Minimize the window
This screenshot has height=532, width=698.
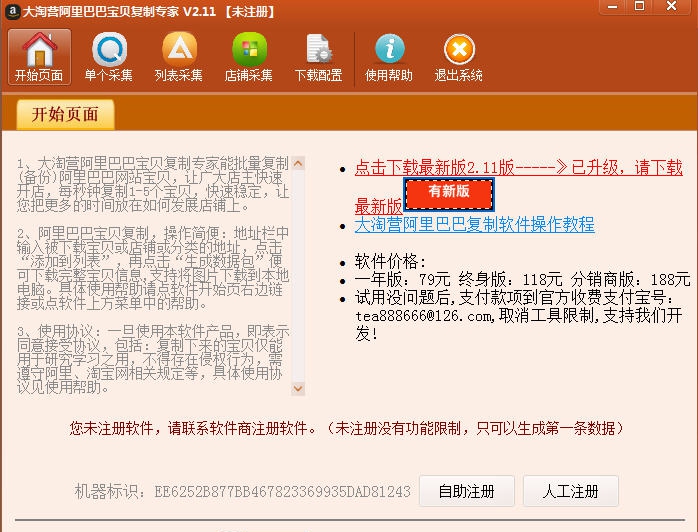coord(613,7)
